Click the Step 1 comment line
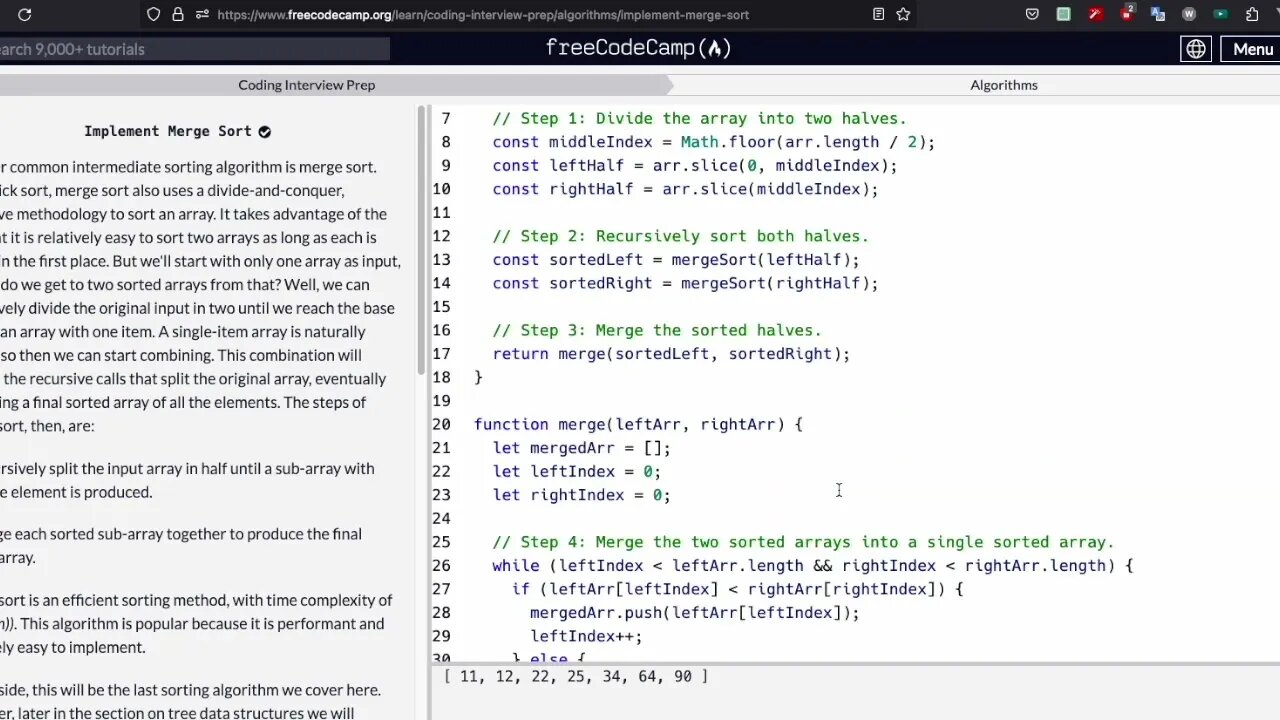 699,118
